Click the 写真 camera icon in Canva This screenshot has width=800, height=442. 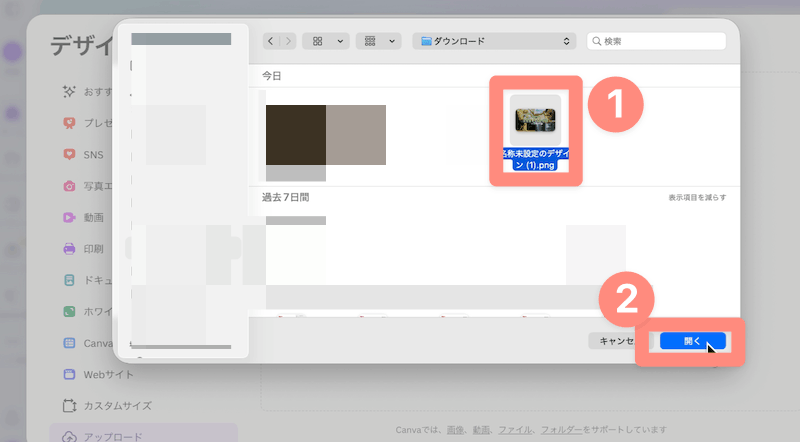click(69, 186)
